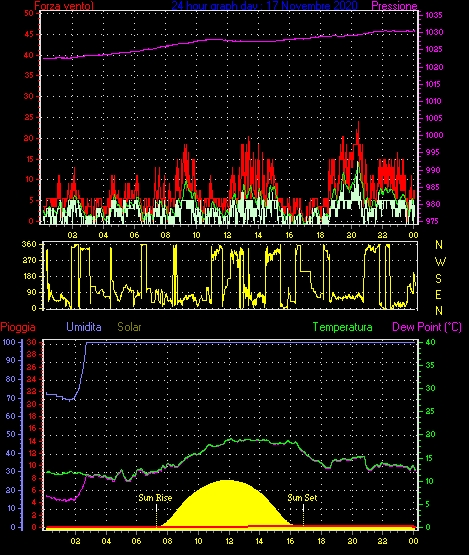Click the Forza vento axis label
The height and width of the screenshot is (555, 469).
click(64, 6)
